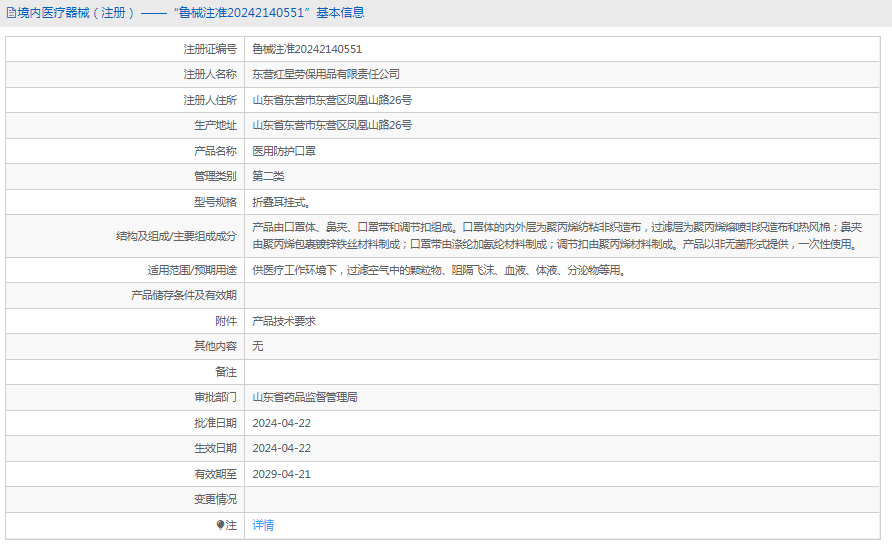This screenshot has width=892, height=549.
Task: Click the 生效日期 row label
Action: pos(215,448)
